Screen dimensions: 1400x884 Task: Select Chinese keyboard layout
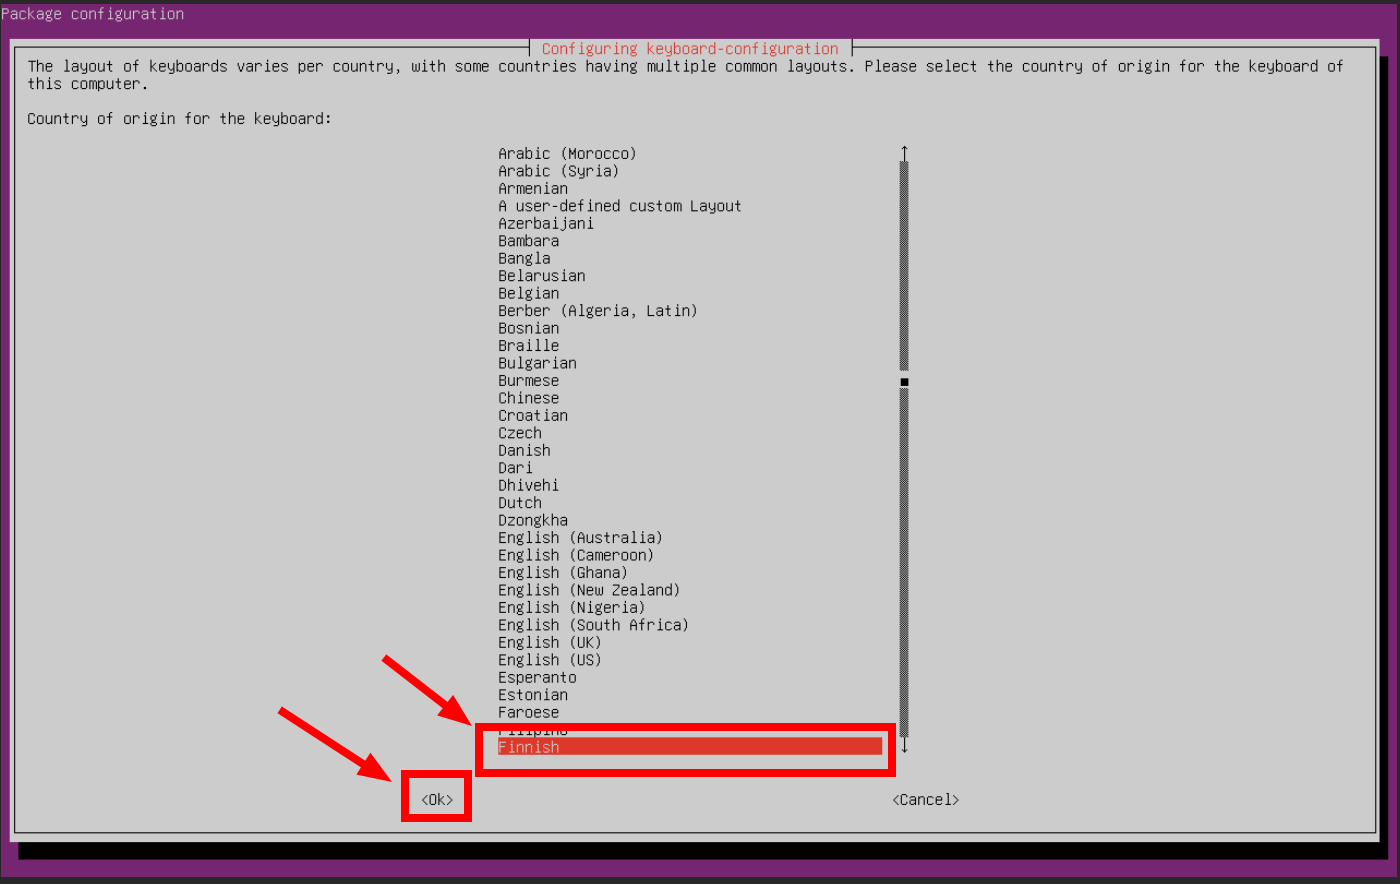529,398
